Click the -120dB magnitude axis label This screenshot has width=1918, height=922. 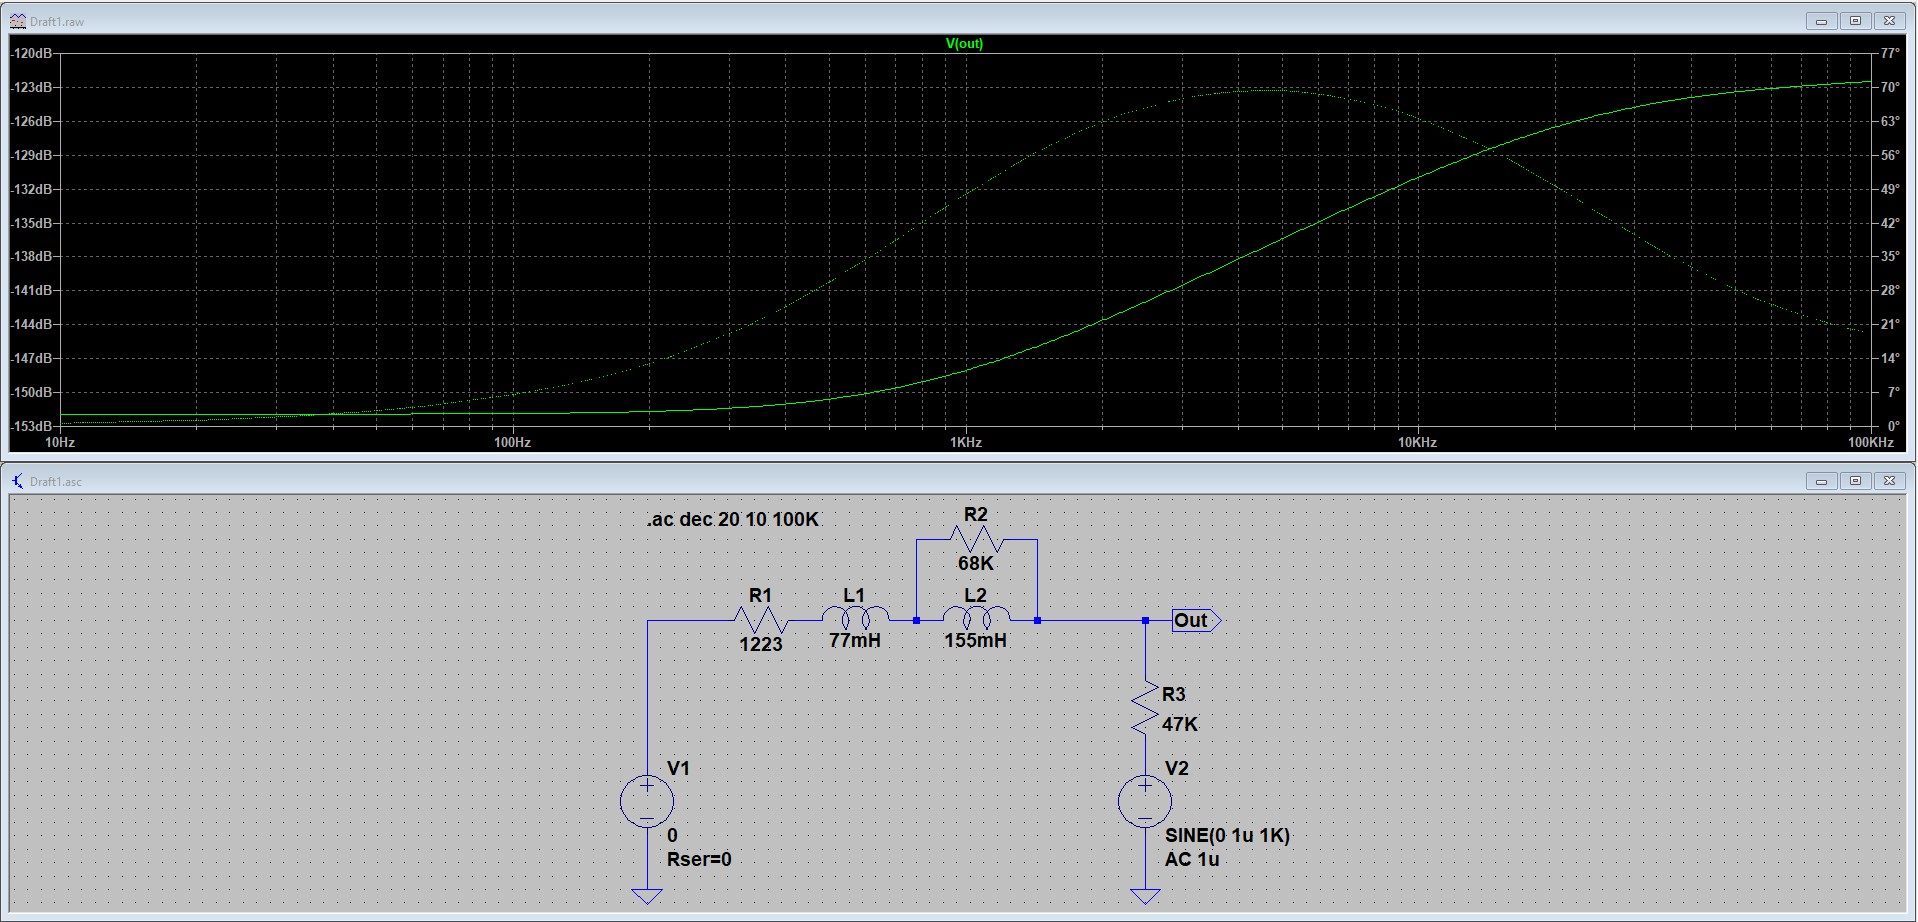(32, 53)
